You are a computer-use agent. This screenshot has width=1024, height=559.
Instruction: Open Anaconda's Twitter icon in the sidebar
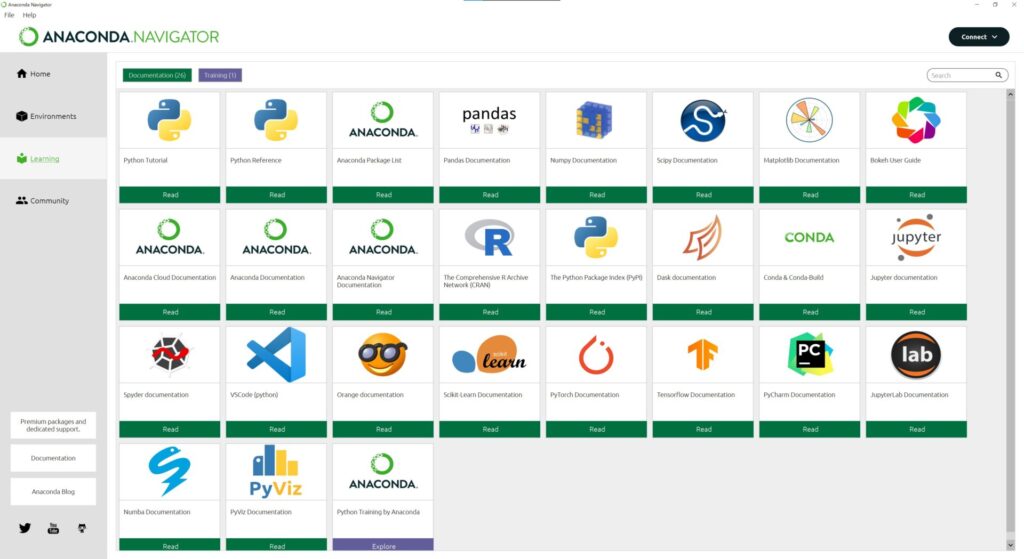pyautogui.click(x=25, y=528)
